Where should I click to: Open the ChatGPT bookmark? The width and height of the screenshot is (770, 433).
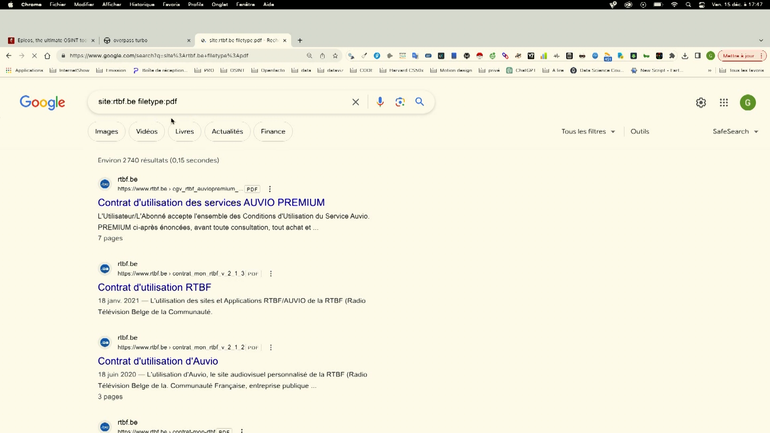[521, 70]
